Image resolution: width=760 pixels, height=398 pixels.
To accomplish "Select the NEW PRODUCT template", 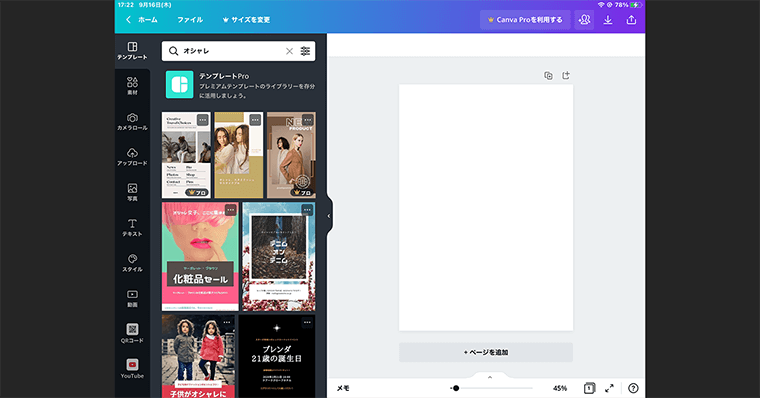I will 291,155.
